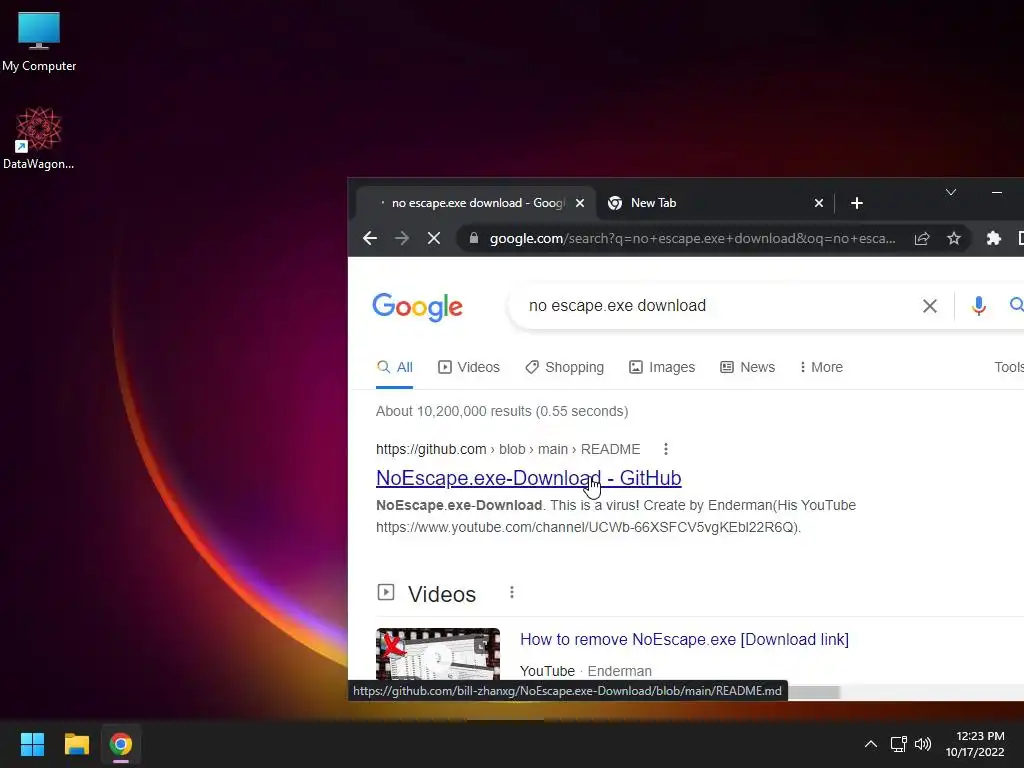Switch to Shopping results
1024x768 pixels.
pos(565,367)
